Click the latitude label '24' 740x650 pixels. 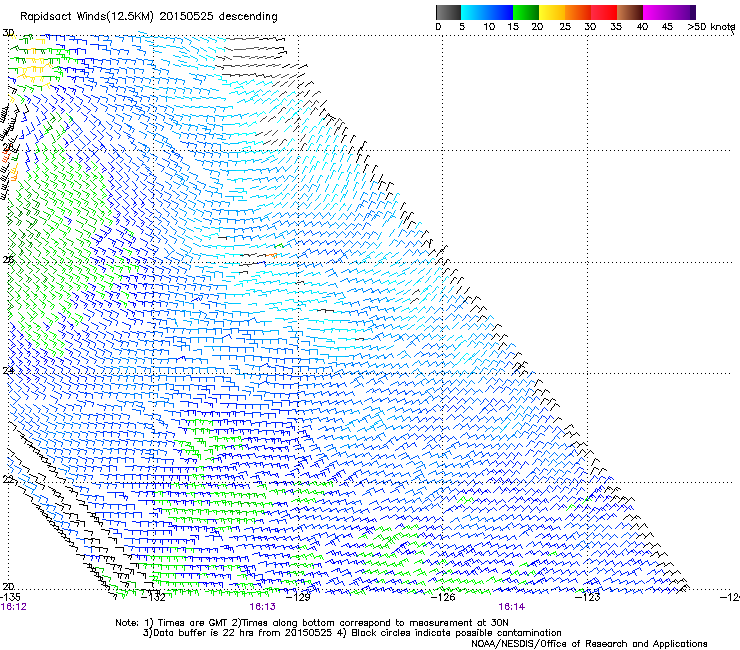point(8,371)
